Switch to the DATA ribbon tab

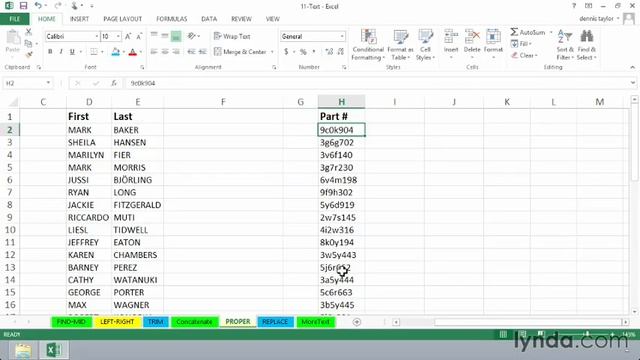coord(209,19)
